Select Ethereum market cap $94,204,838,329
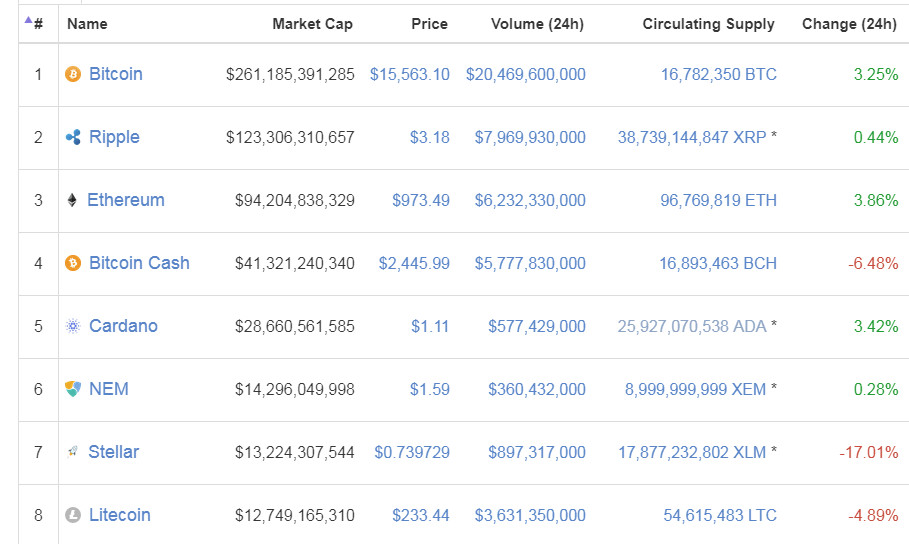909x544 pixels. click(x=294, y=201)
